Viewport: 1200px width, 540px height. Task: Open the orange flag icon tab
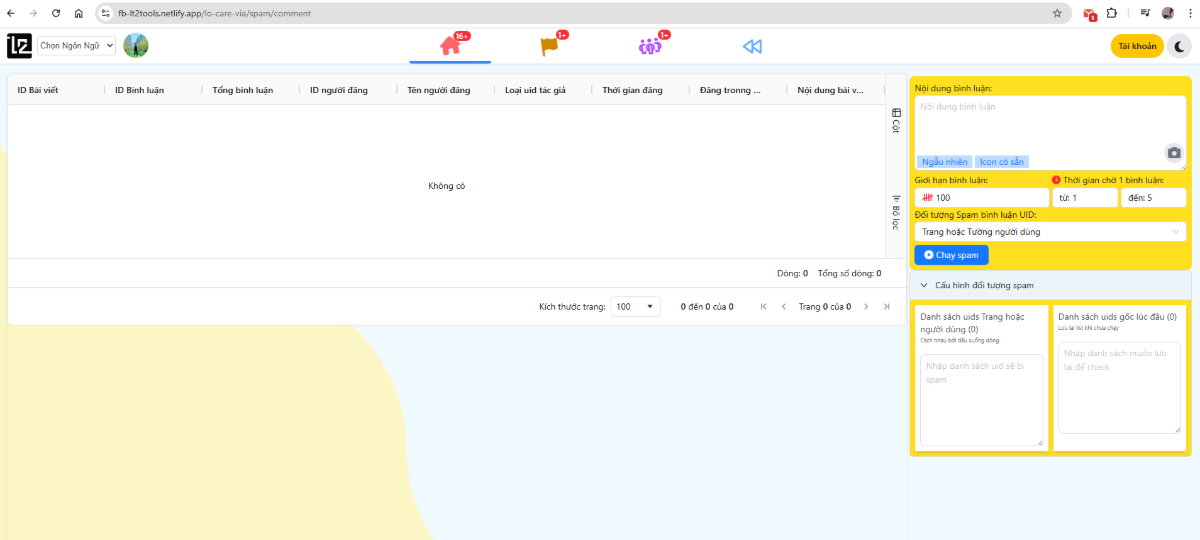549,46
